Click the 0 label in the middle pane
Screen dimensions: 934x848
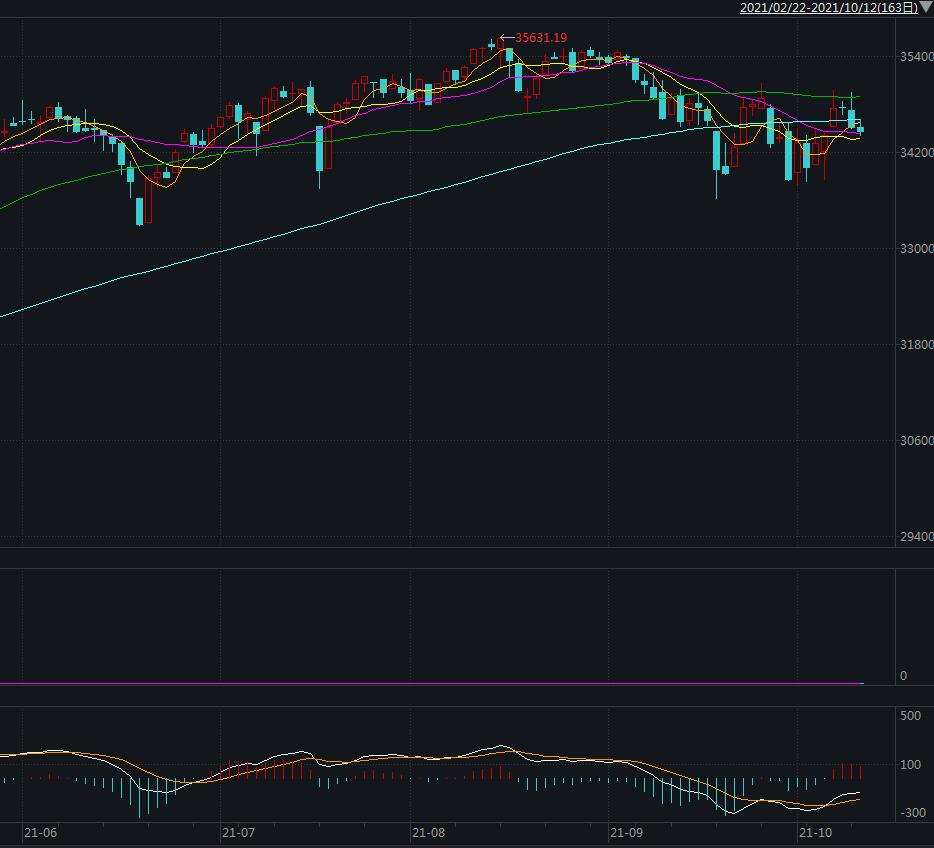point(903,676)
